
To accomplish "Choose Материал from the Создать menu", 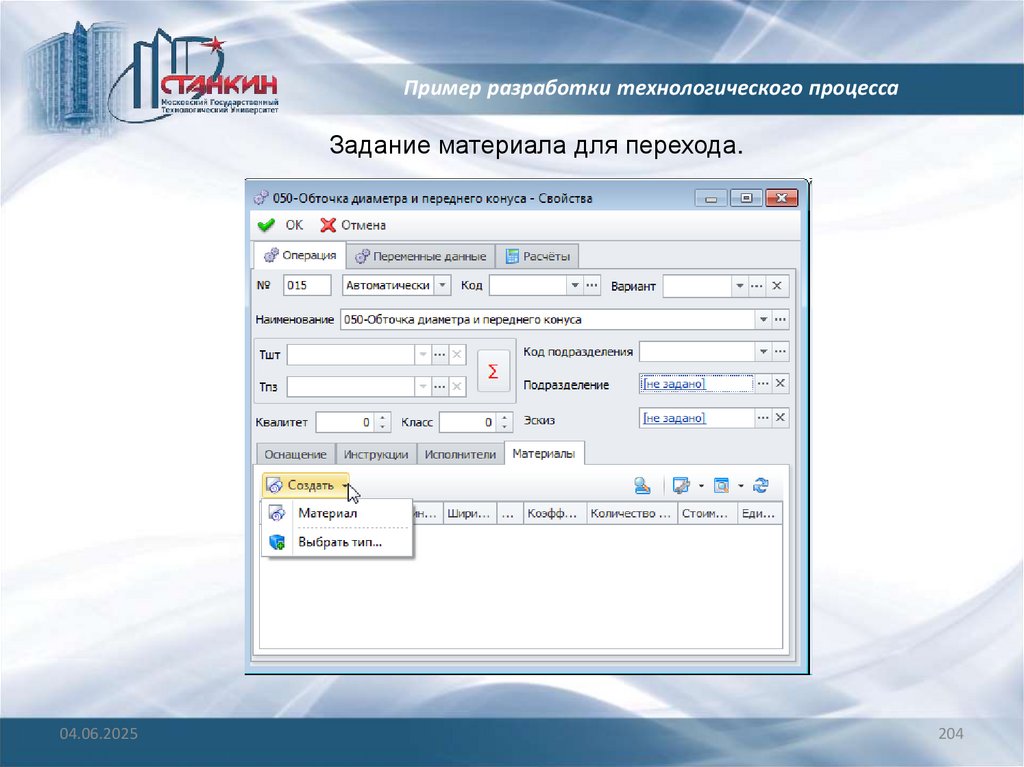I will [x=337, y=514].
